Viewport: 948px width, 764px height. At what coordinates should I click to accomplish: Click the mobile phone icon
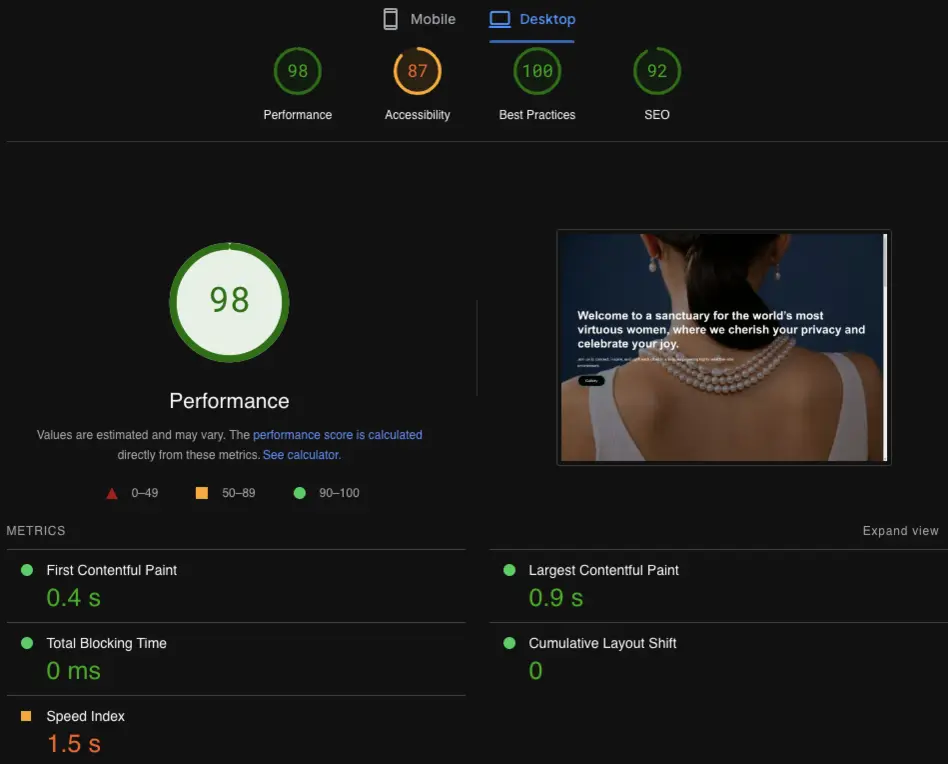click(x=388, y=18)
